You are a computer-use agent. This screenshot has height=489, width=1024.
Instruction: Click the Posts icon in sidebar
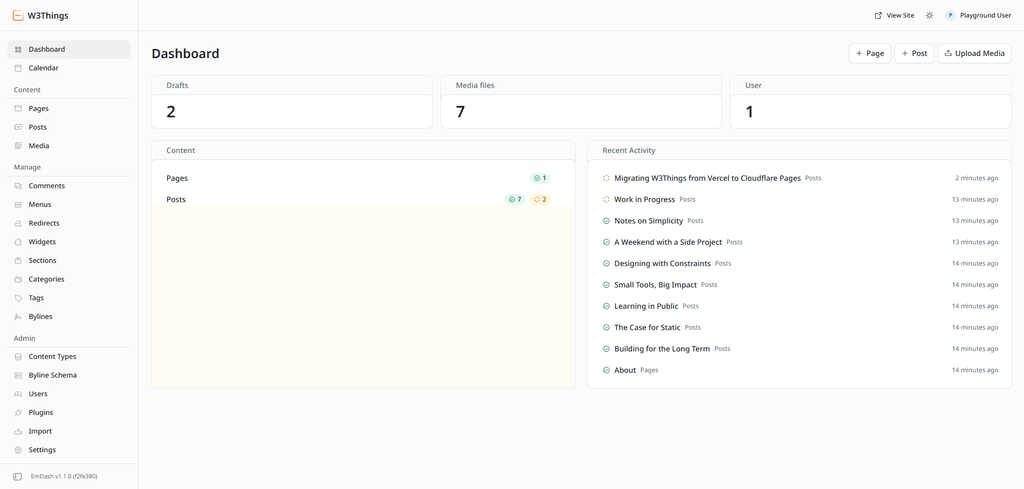[x=18, y=127]
